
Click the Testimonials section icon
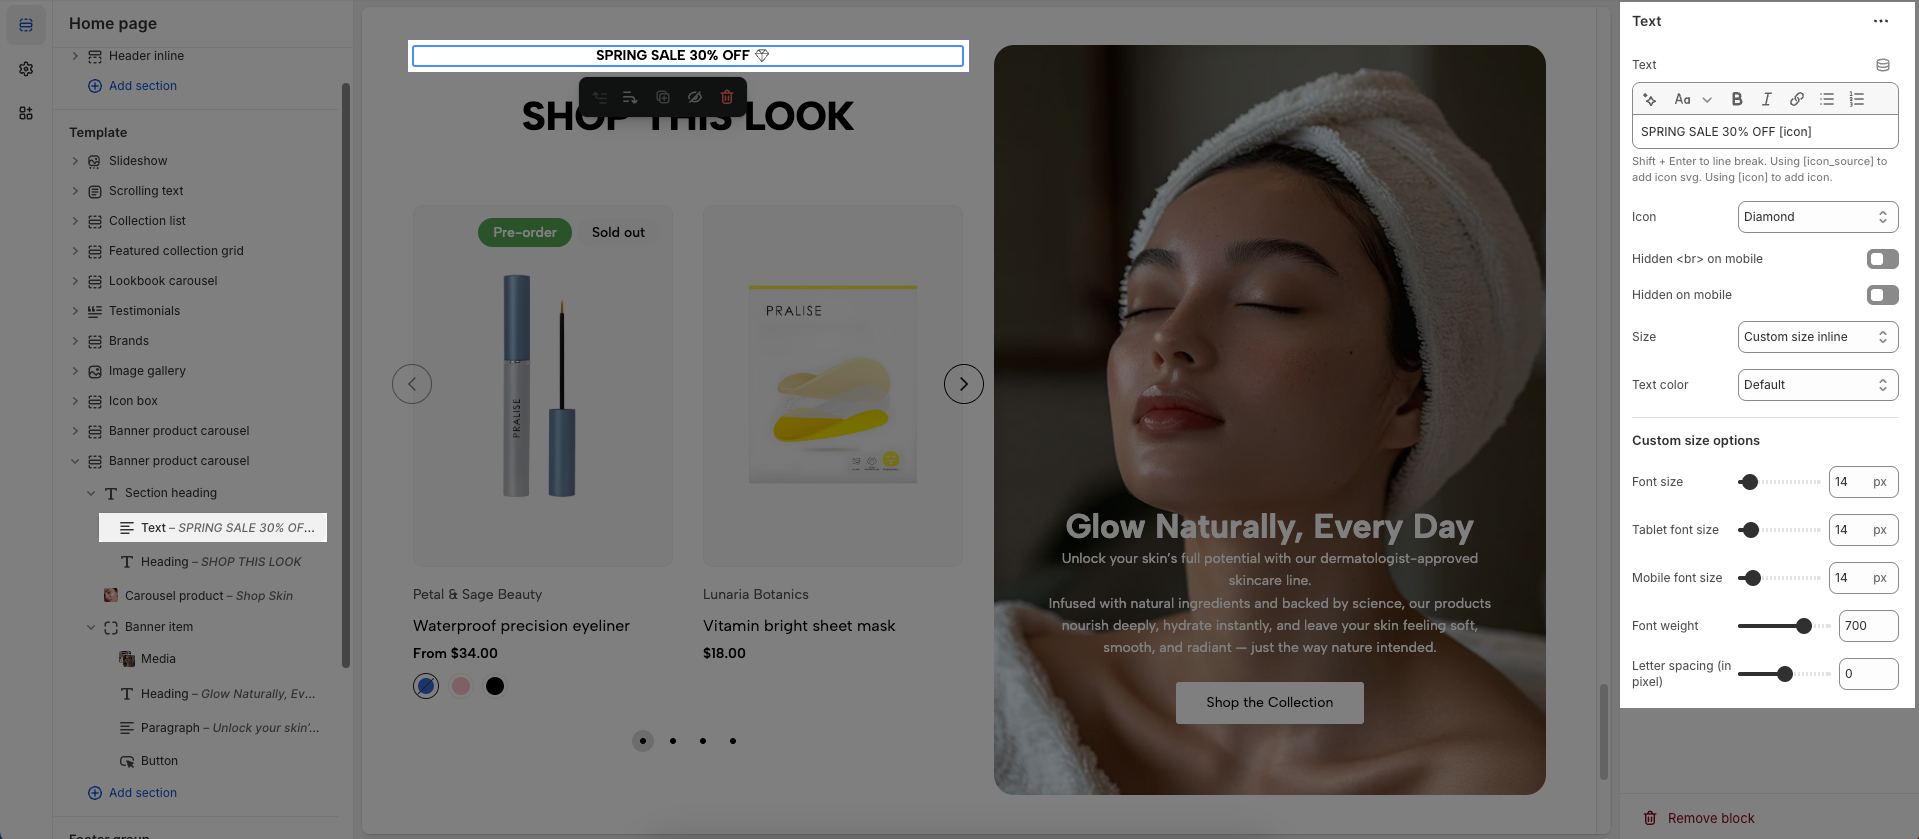click(x=95, y=311)
